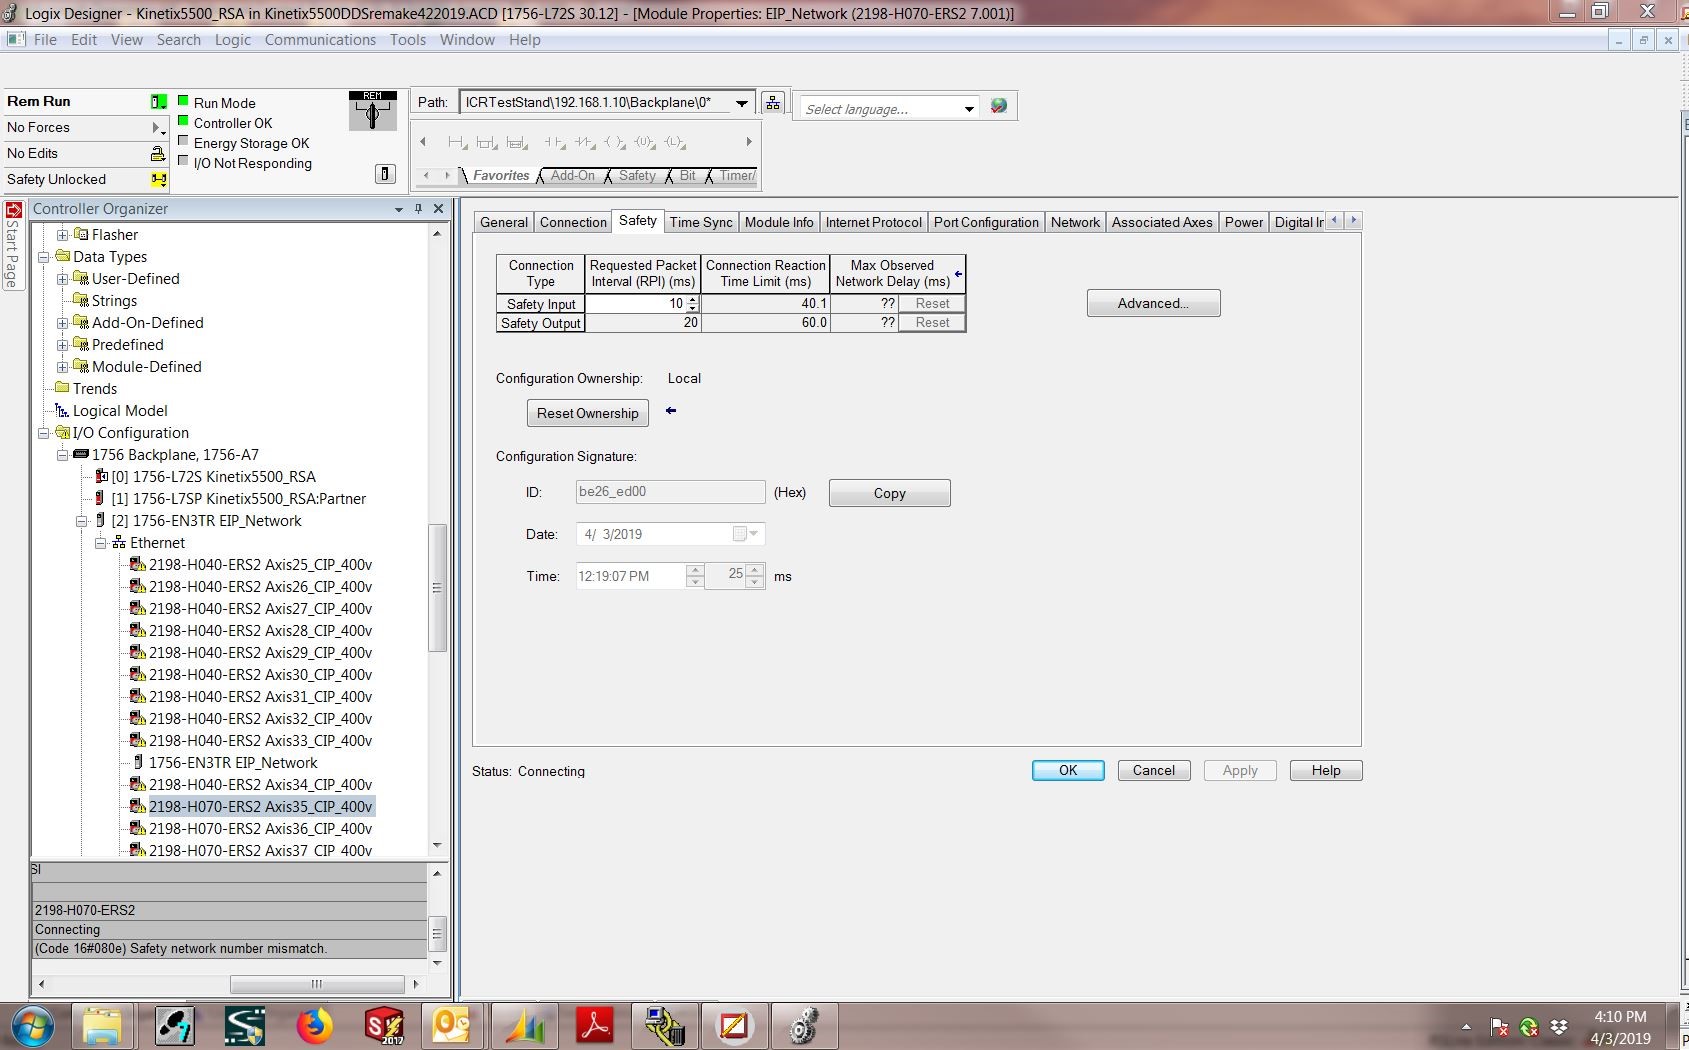1689x1050 pixels.
Task: Click the controller mode Rem Run icon
Action: tap(158, 101)
